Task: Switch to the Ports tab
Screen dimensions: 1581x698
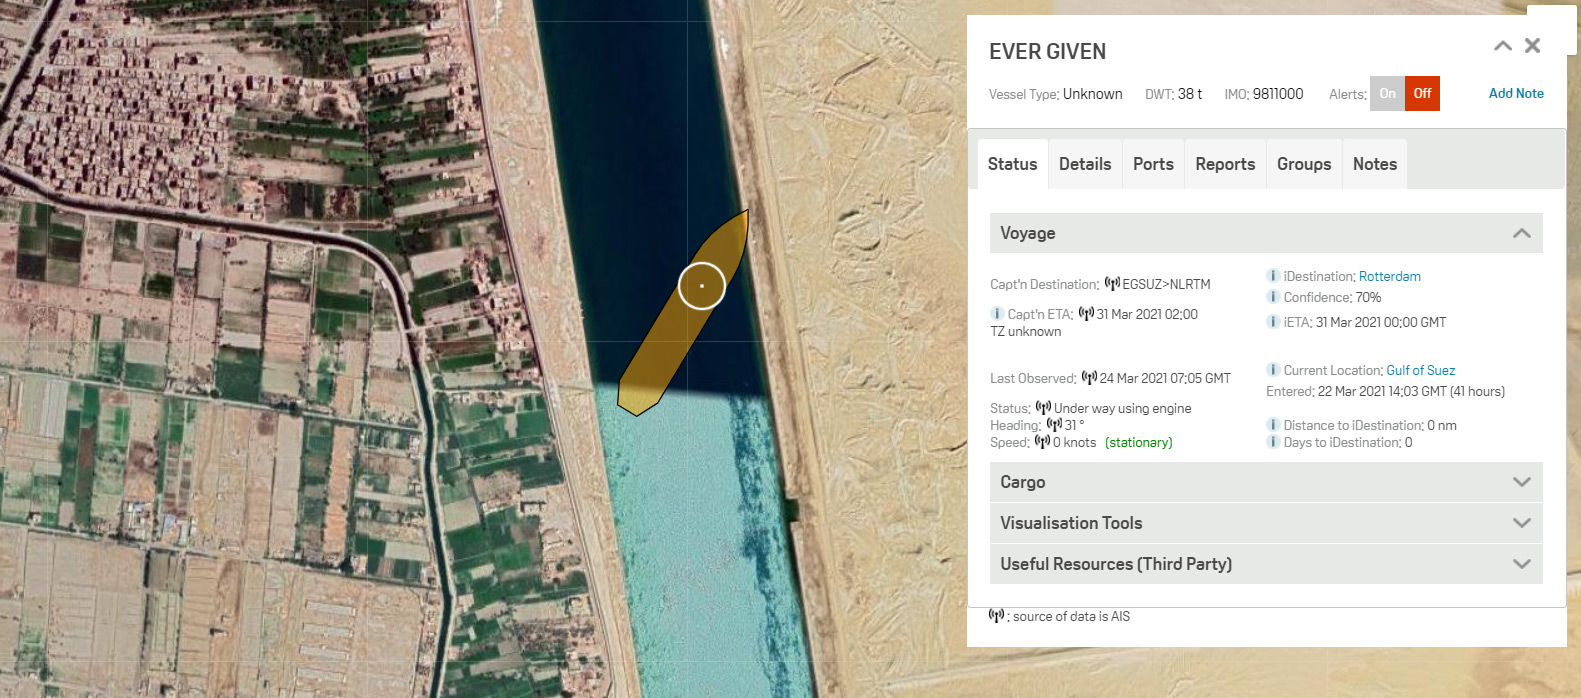Action: pyautogui.click(x=1153, y=164)
